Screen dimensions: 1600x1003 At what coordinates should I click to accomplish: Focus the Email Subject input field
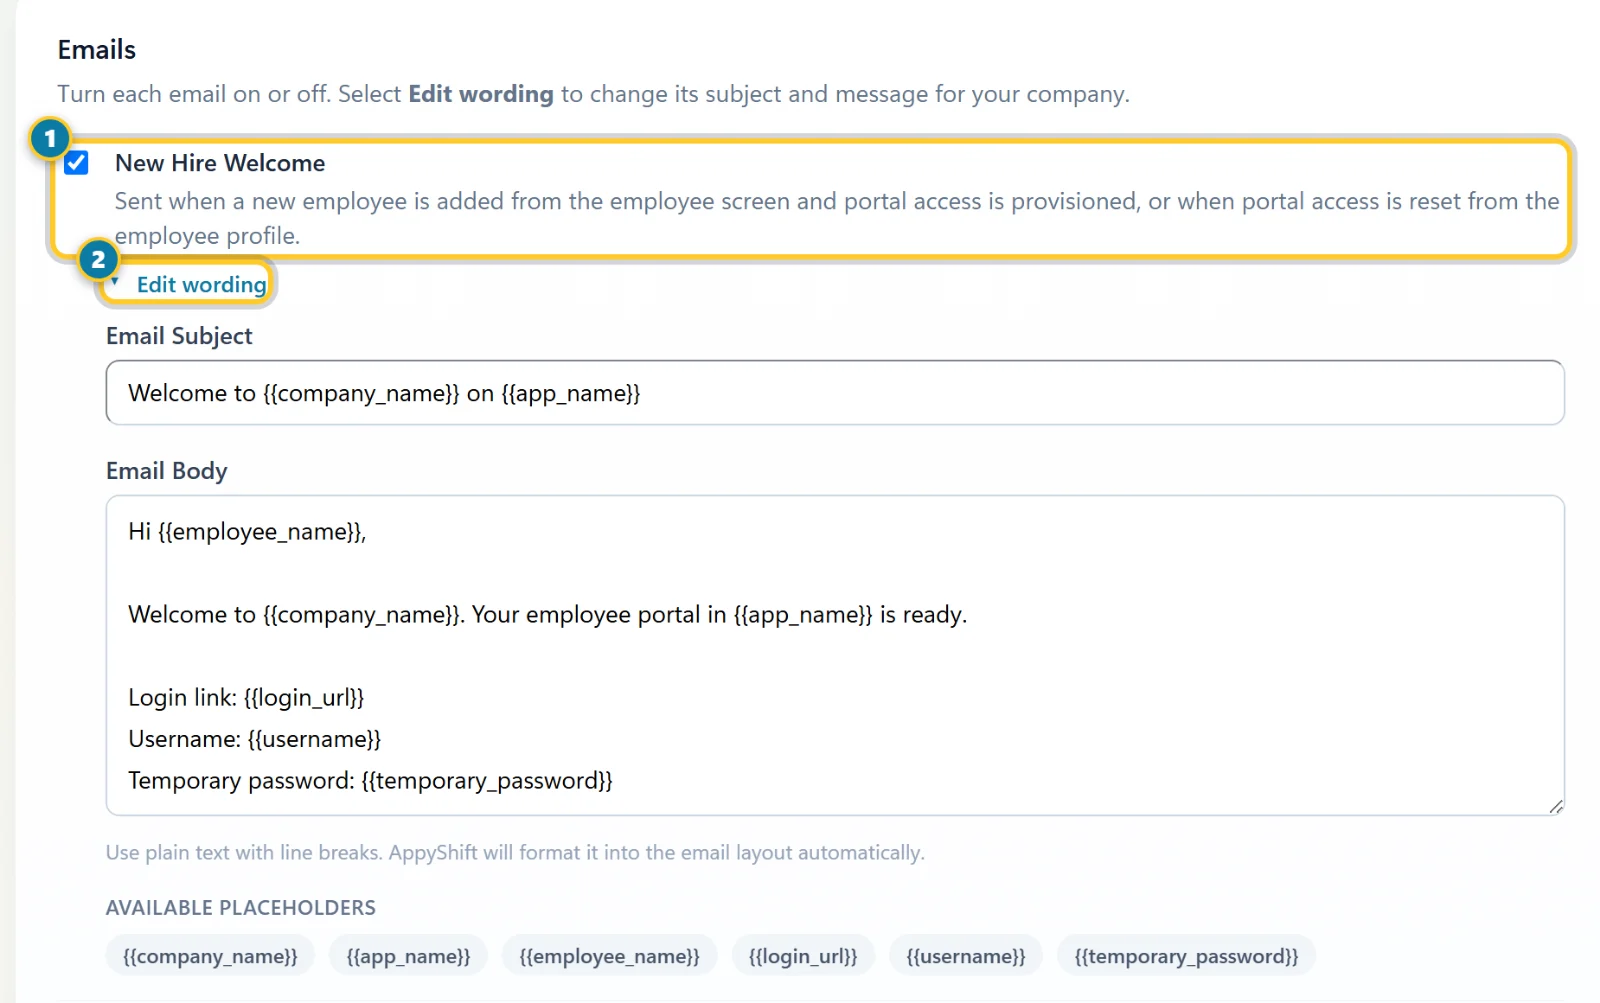click(835, 393)
